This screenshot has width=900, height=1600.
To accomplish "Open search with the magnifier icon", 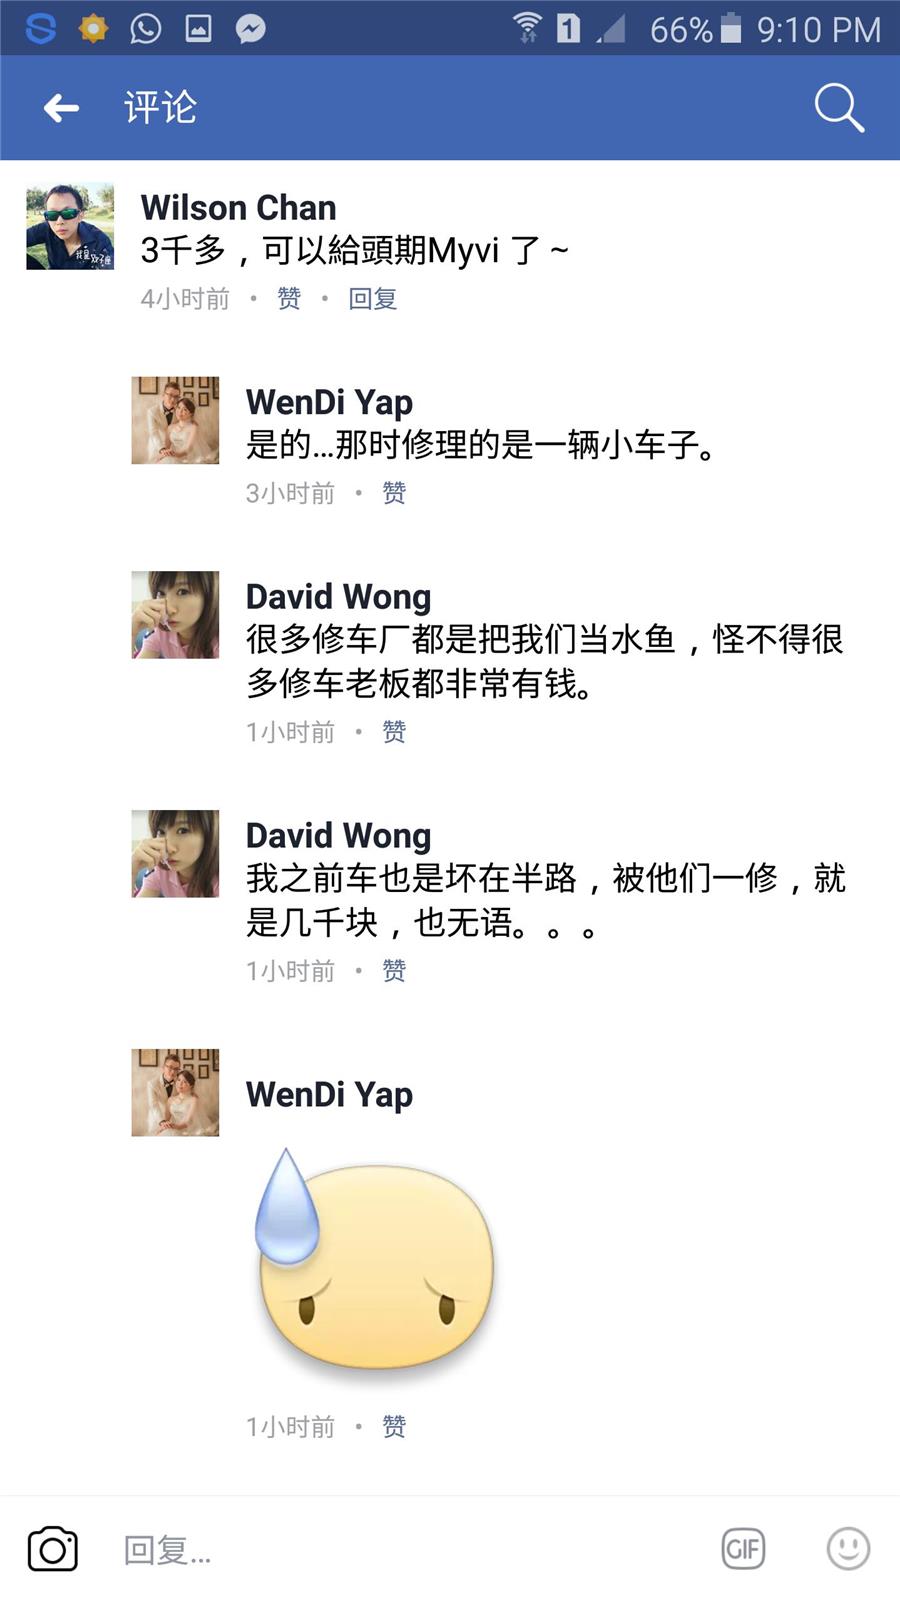I will pos(838,108).
